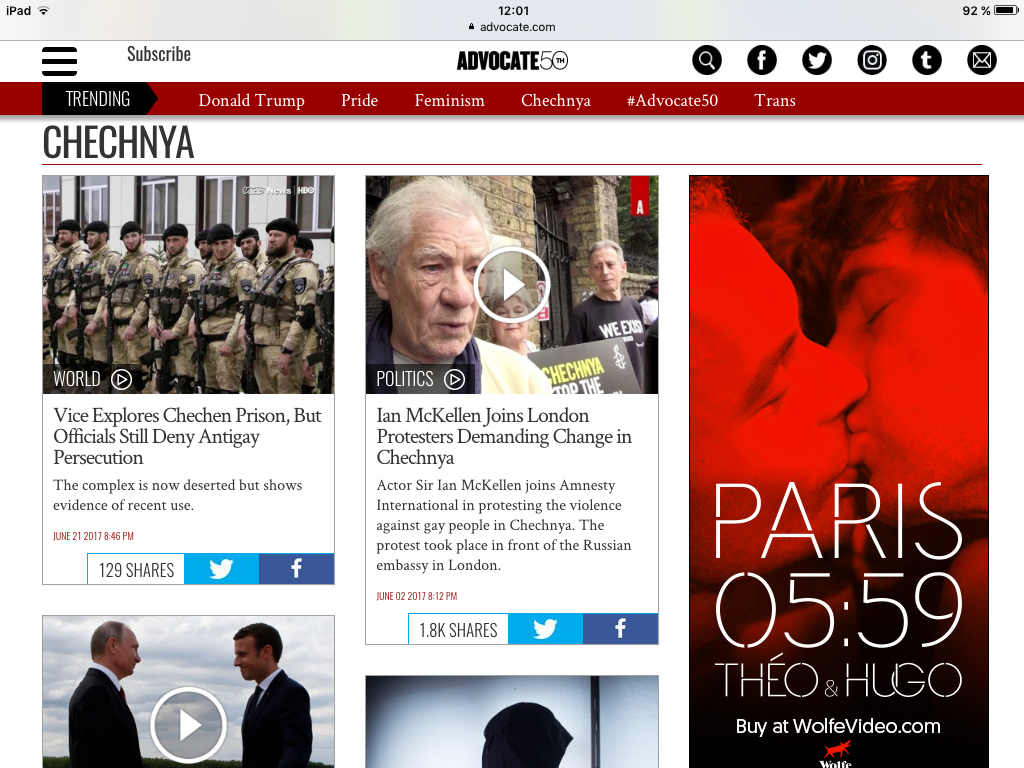Viewport: 1024px width, 768px height.
Task: Open the search icon in header
Action: tap(707, 61)
